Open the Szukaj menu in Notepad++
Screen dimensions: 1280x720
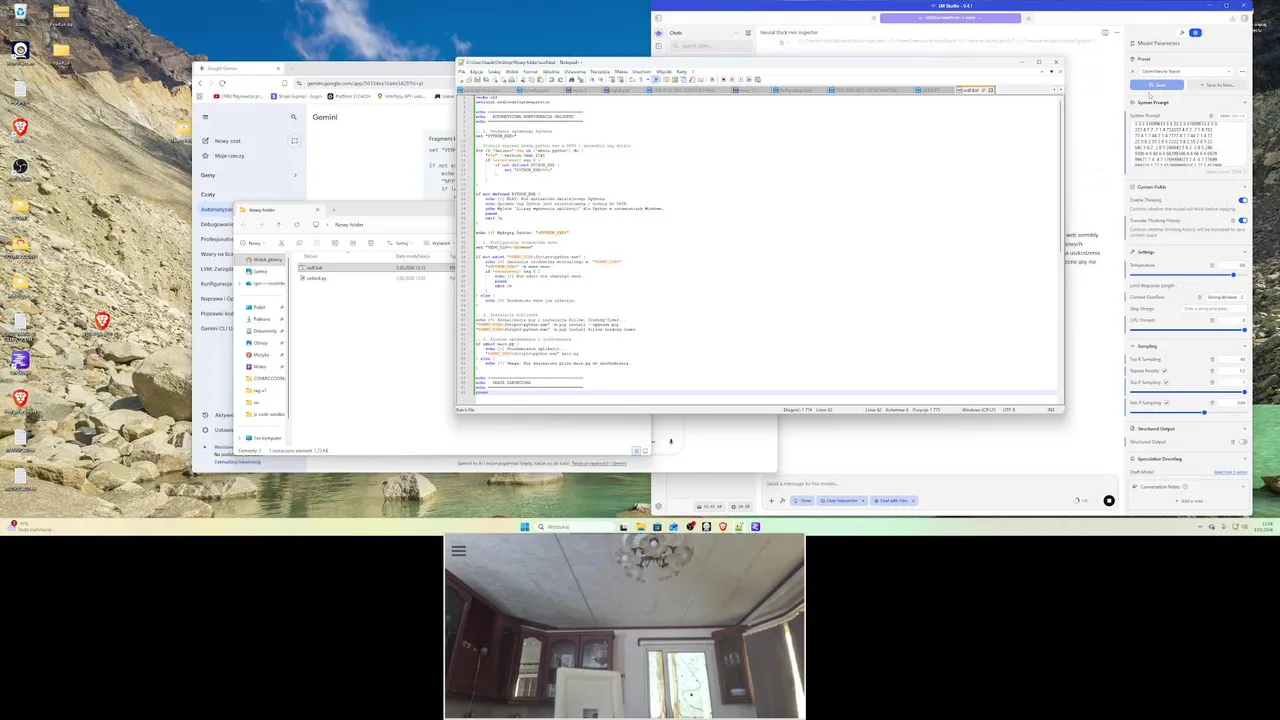pyautogui.click(x=495, y=72)
